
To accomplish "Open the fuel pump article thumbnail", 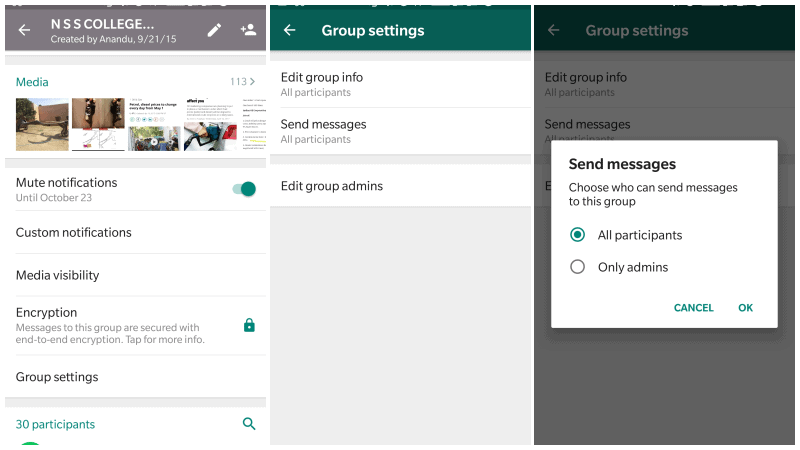I will pos(210,124).
